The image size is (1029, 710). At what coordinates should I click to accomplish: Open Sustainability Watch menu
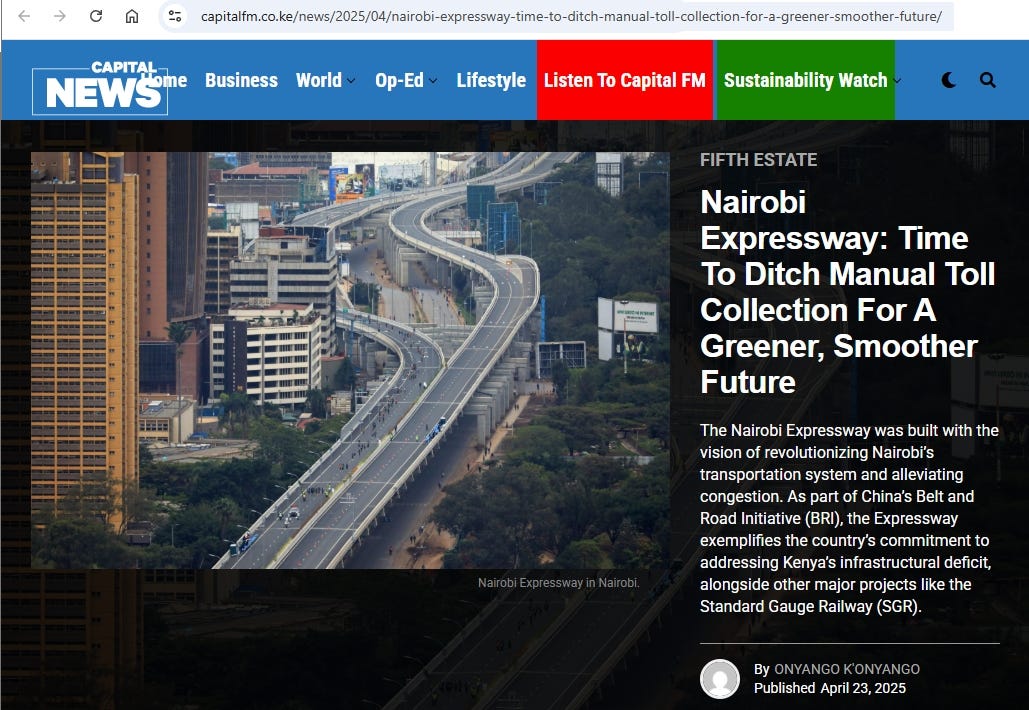(805, 80)
